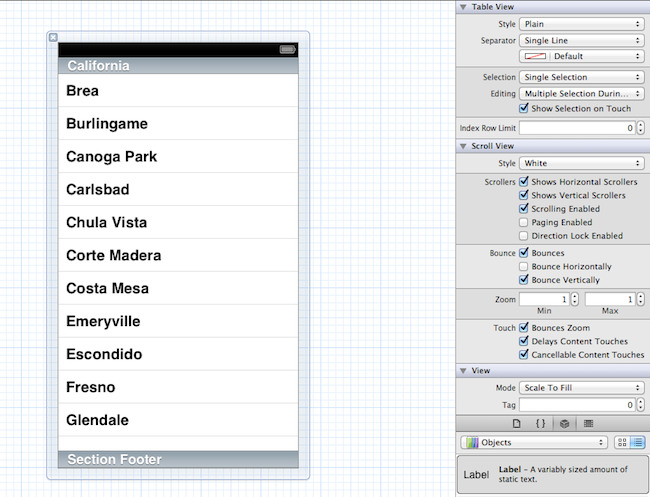Select the Burlingame table row
The image size is (650, 497).
[x=178, y=124]
